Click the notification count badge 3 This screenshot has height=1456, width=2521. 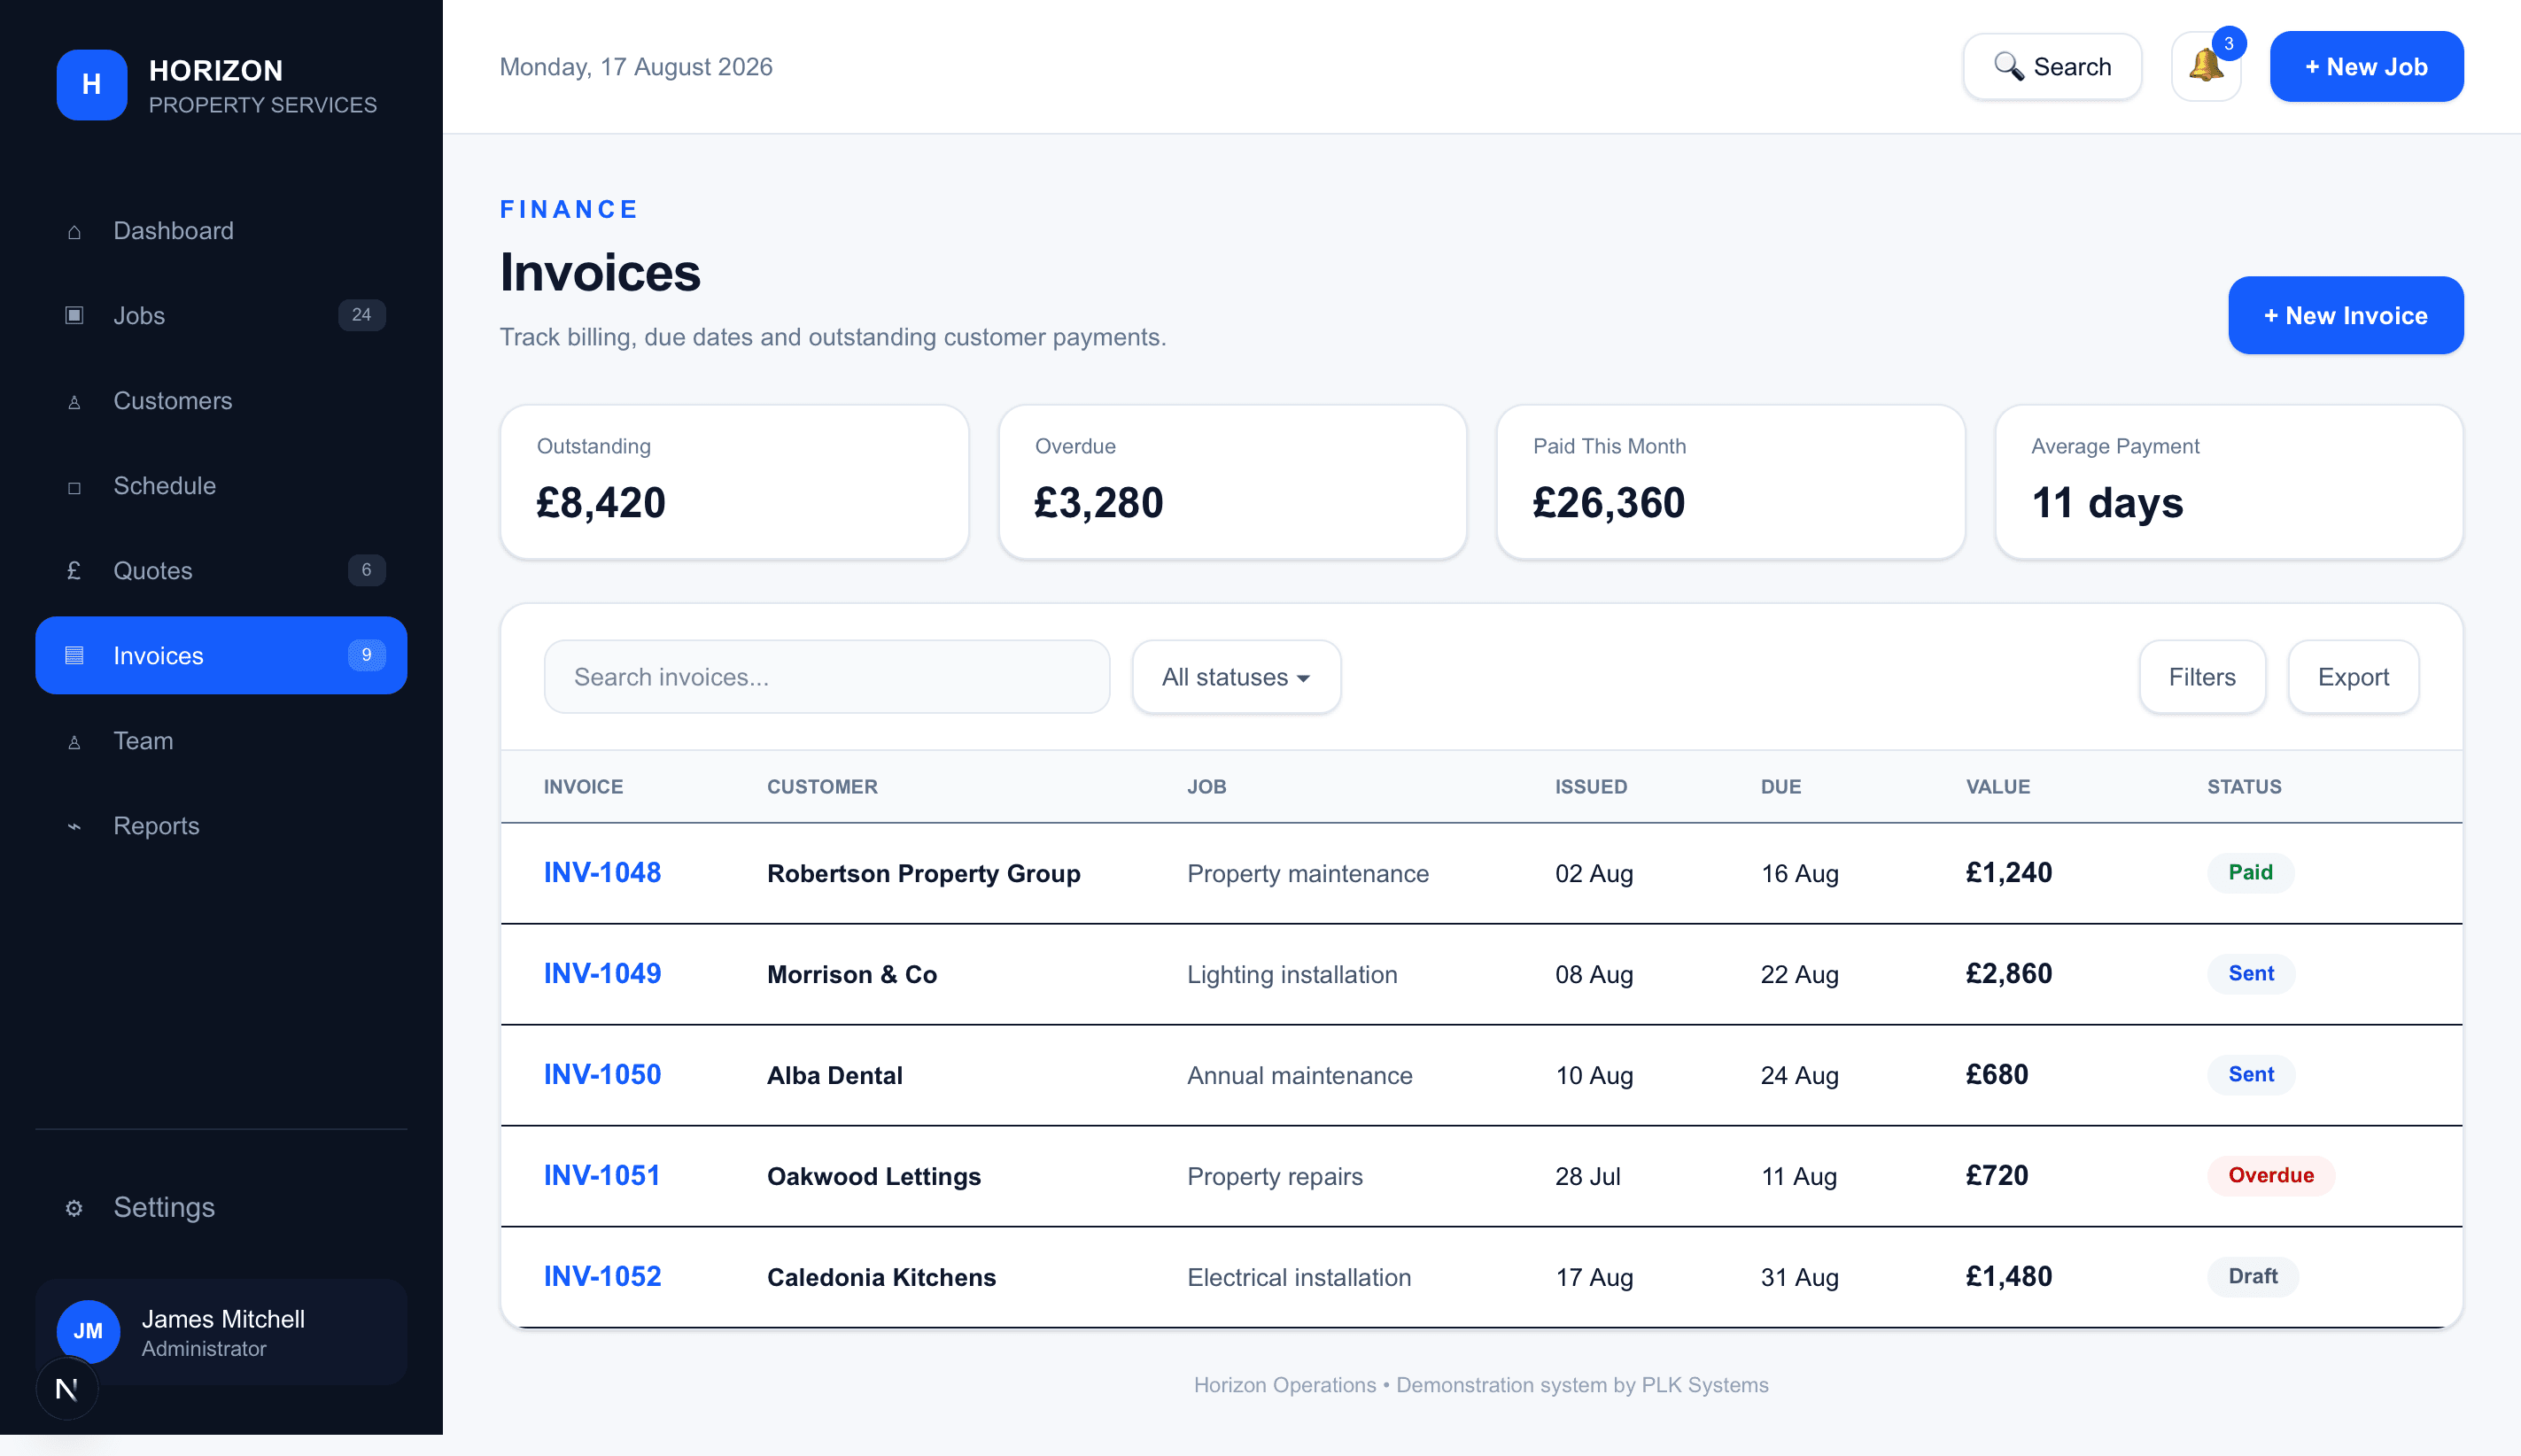click(2229, 43)
